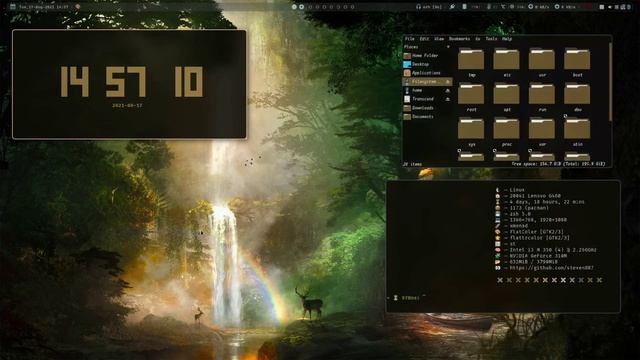Click the '1173 (pacman)' line in terminal
Image resolution: width=640 pixels, height=360 pixels.
click(529, 208)
